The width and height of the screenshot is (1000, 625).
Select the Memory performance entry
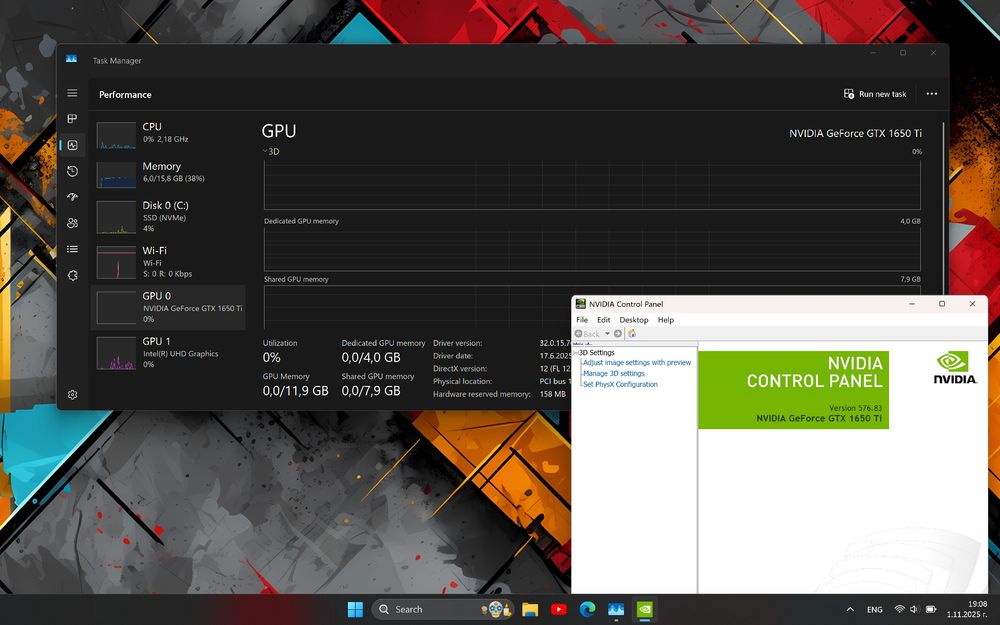(168, 173)
